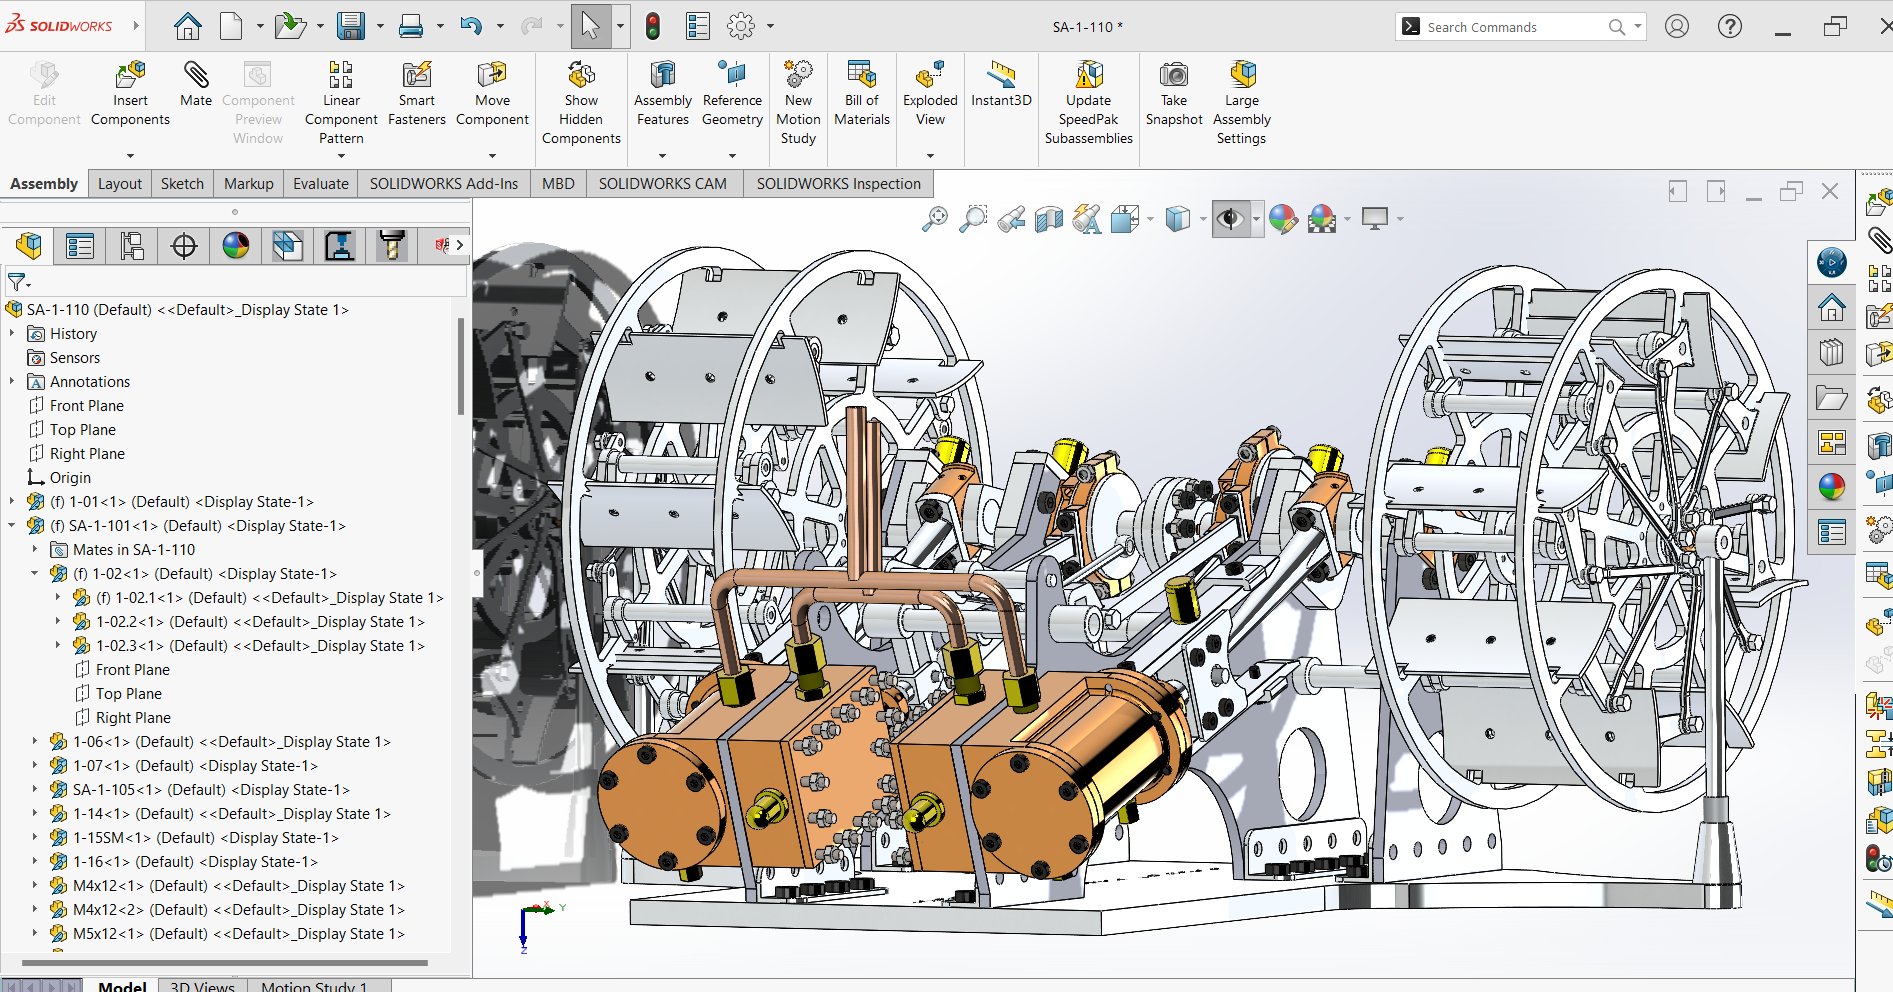Open the DisplayManager color ball tab
Screen dimensions: 1893x992
point(236,245)
